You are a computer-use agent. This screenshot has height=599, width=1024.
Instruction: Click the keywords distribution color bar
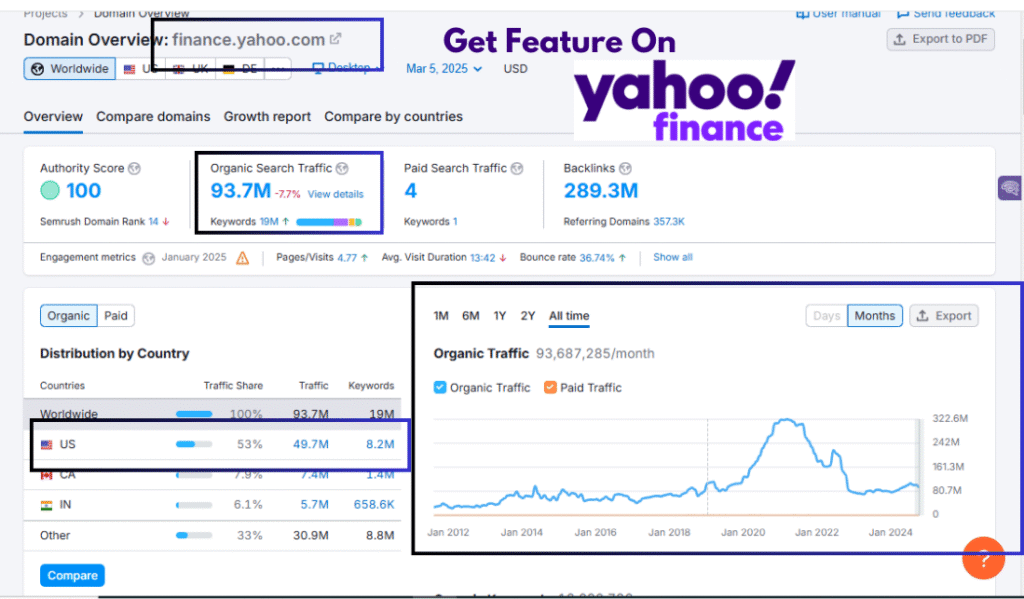[x=329, y=222]
